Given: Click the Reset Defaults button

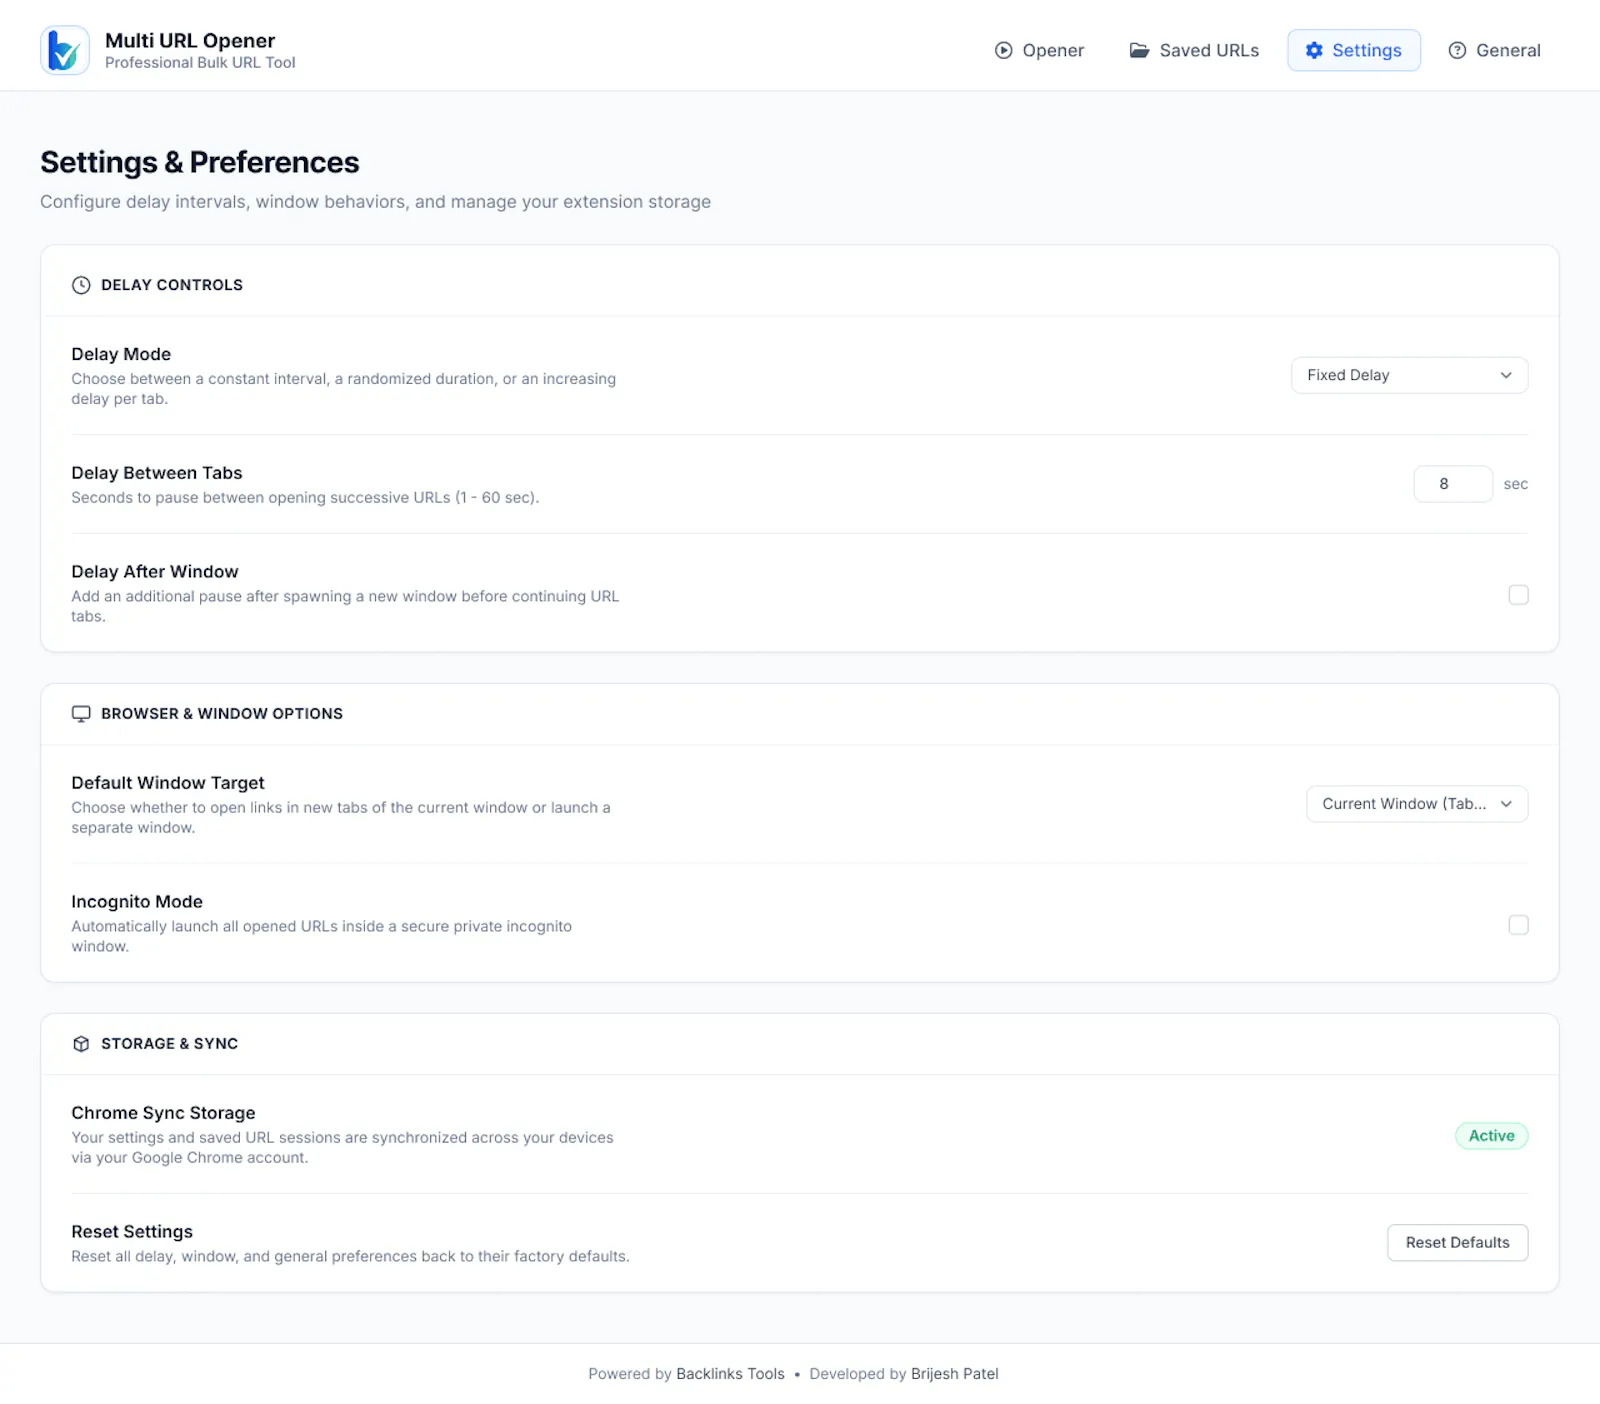Looking at the screenshot, I should click(1457, 1242).
